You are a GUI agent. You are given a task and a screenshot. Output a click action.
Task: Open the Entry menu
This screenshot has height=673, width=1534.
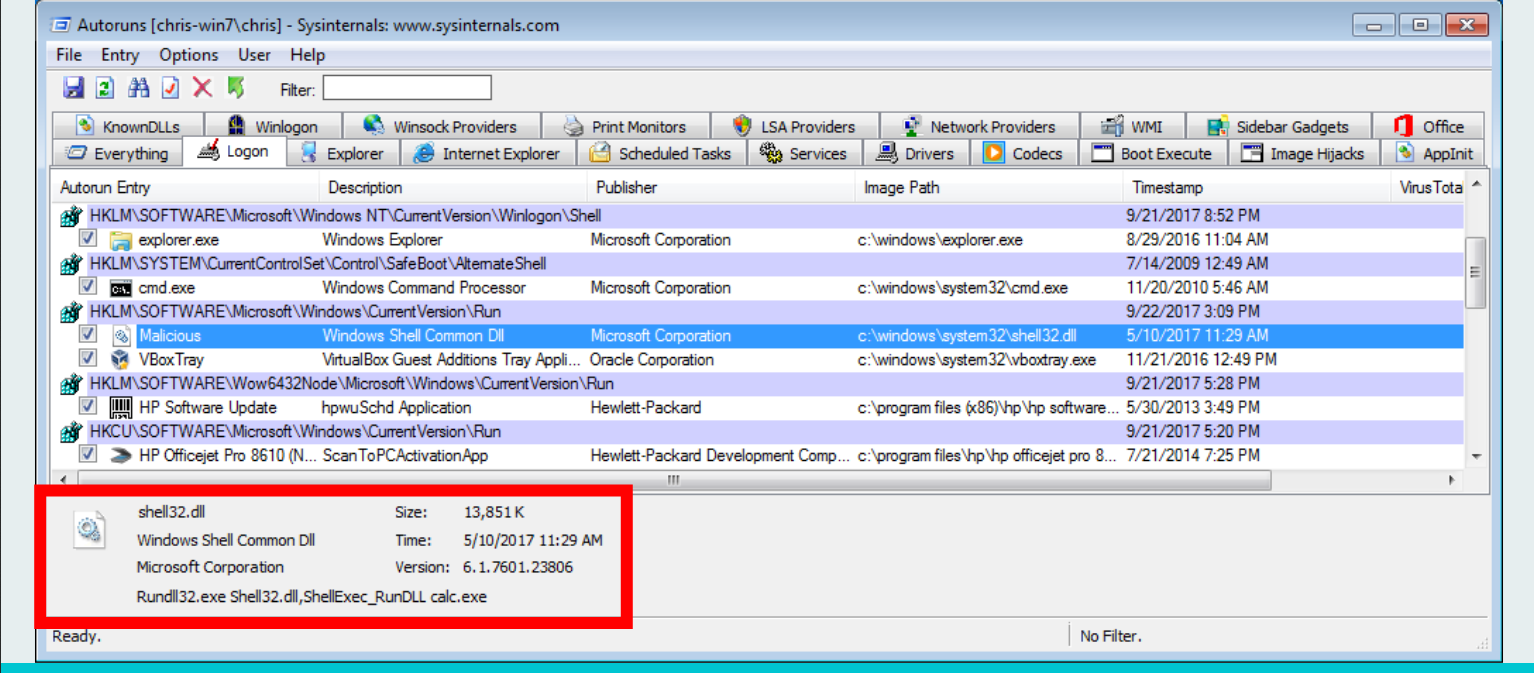coord(120,55)
